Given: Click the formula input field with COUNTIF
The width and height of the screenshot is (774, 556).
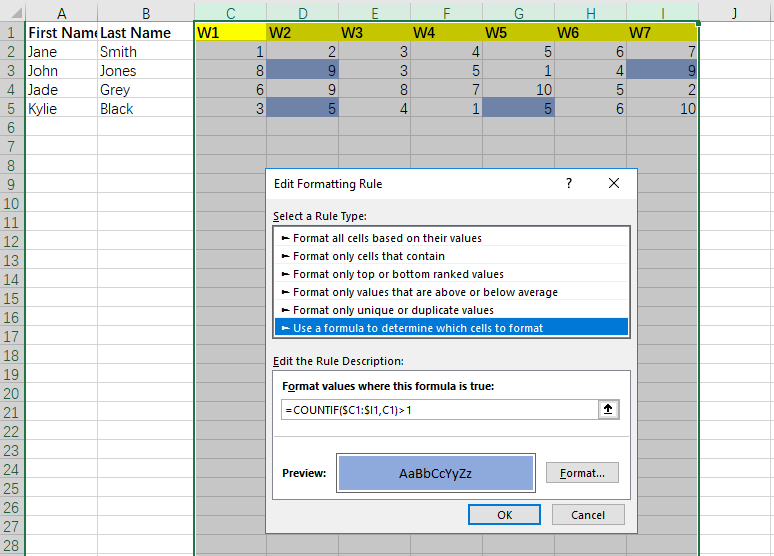Looking at the screenshot, I should 439,410.
